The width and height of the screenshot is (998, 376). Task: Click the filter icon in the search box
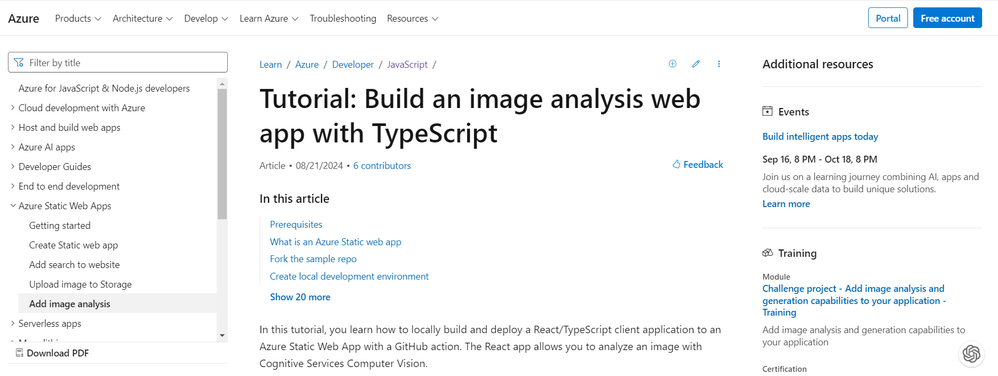pos(19,62)
